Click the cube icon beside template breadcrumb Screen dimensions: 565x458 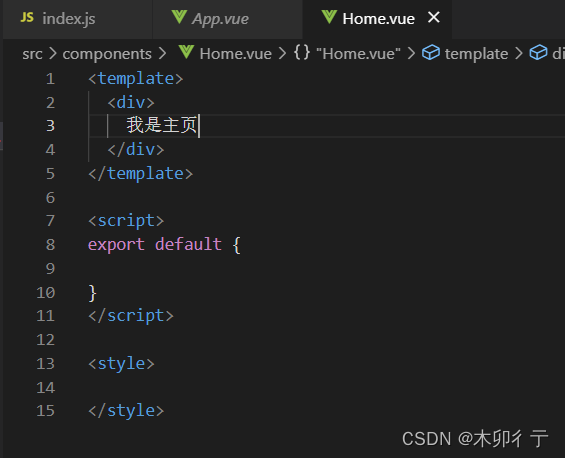coord(431,53)
